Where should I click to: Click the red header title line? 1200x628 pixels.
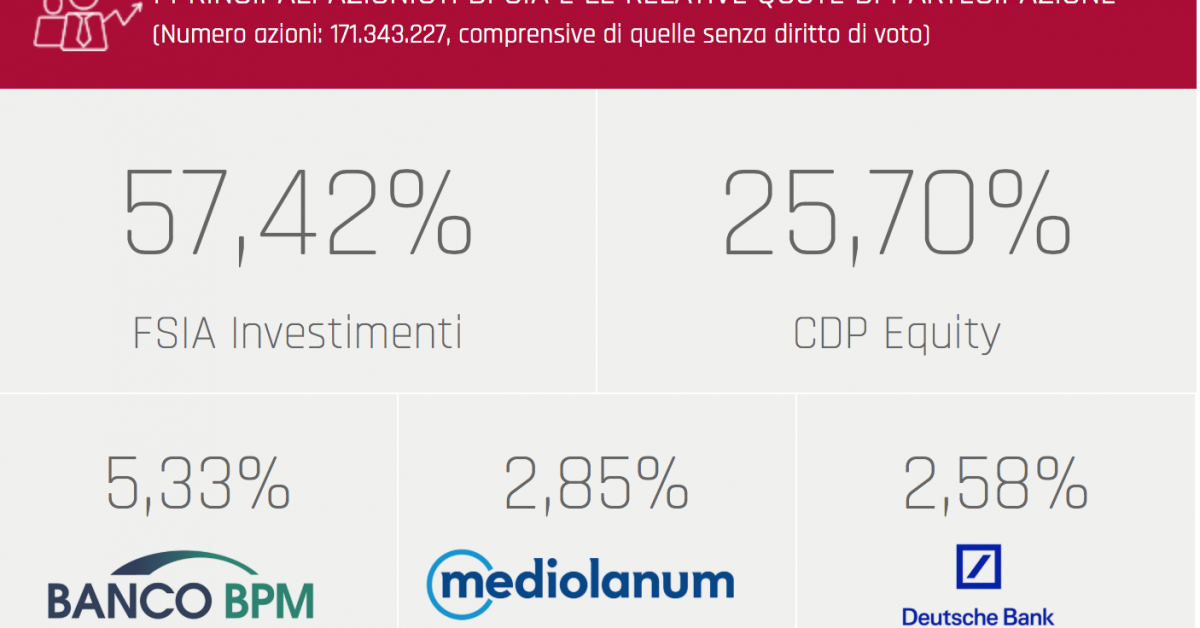(634, 4)
